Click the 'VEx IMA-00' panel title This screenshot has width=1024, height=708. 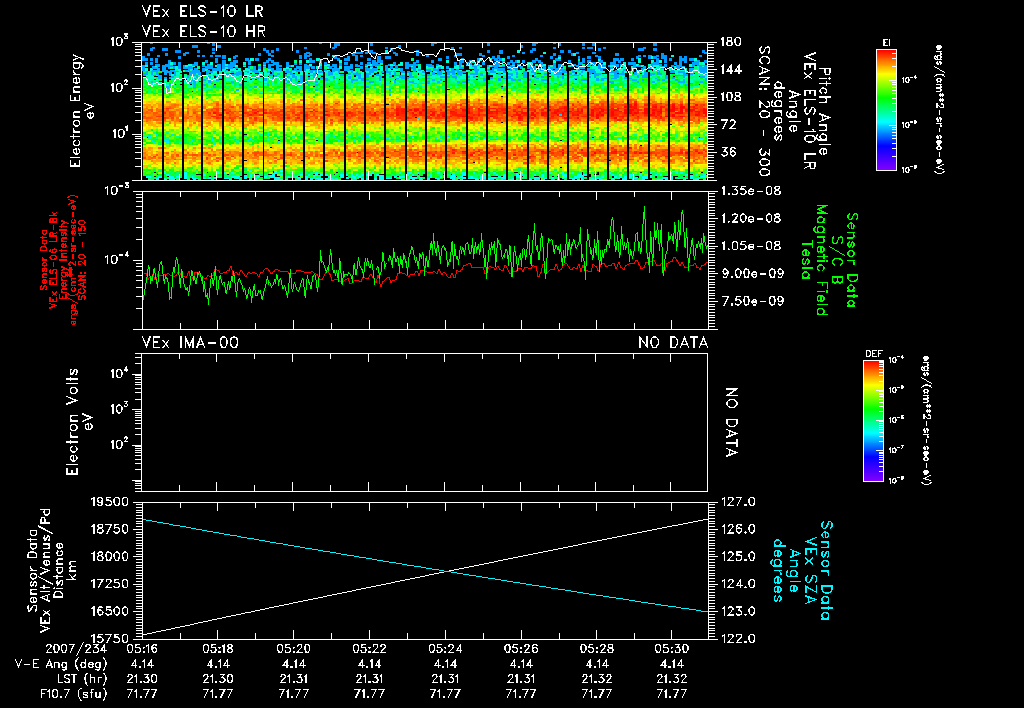coord(190,342)
